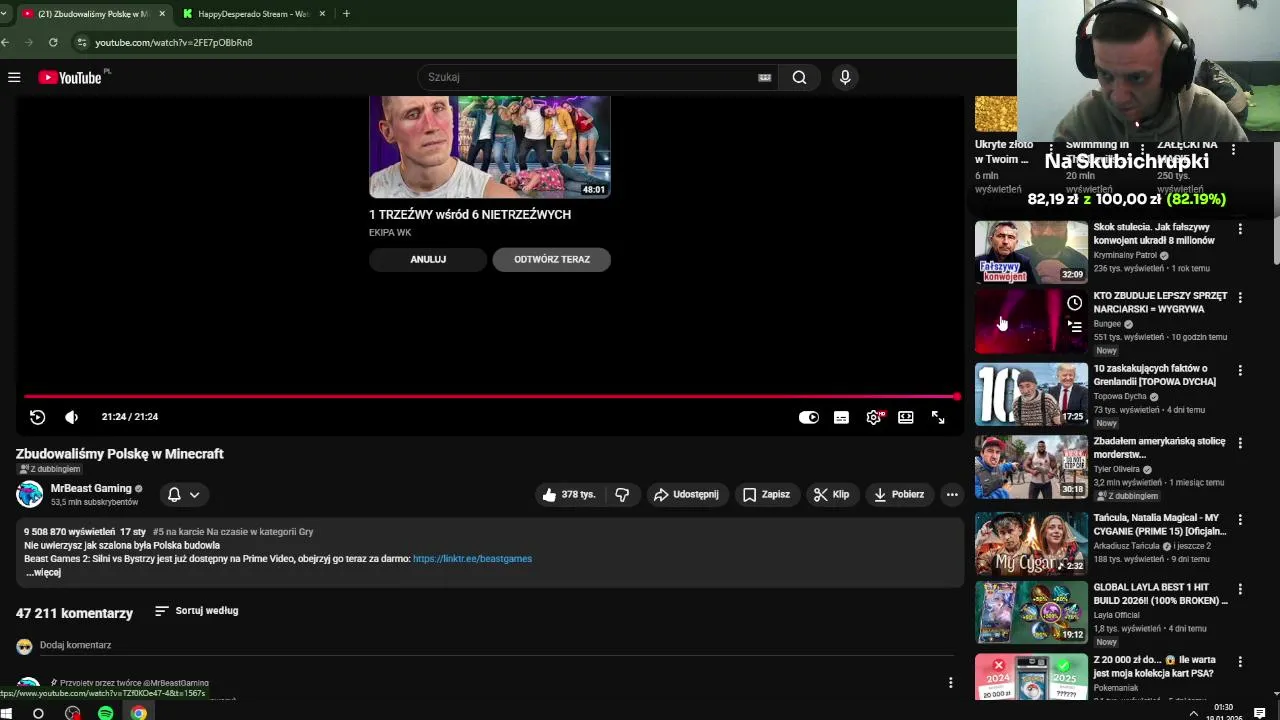
Task: Open the YouTube guide hamburger menu
Action: tap(14, 77)
